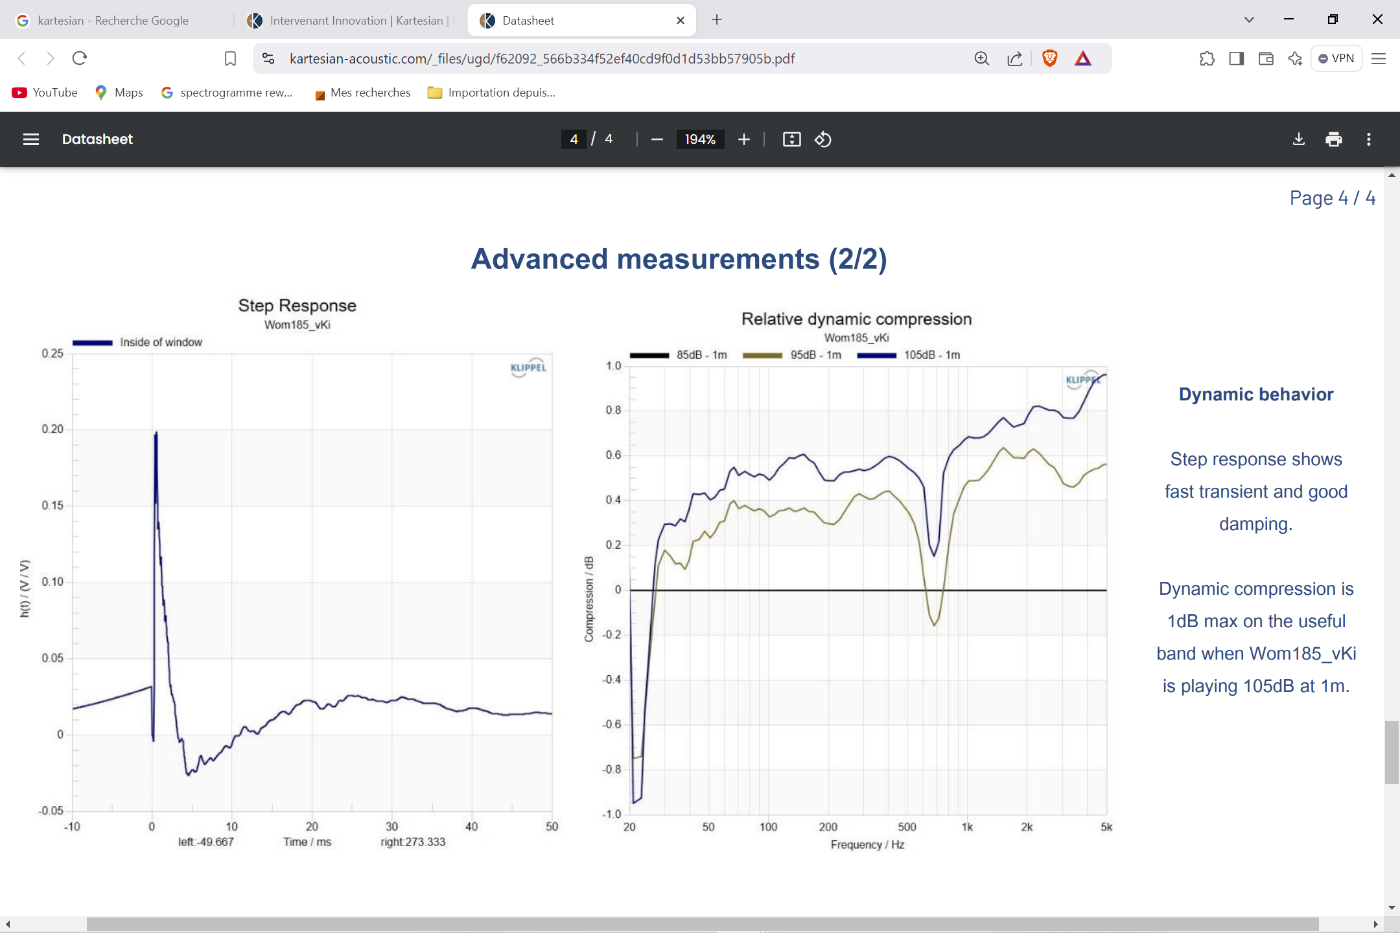Viewport: 1400px width, 933px height.
Task: Click the PDF zoom out minus button
Action: [x=657, y=139]
